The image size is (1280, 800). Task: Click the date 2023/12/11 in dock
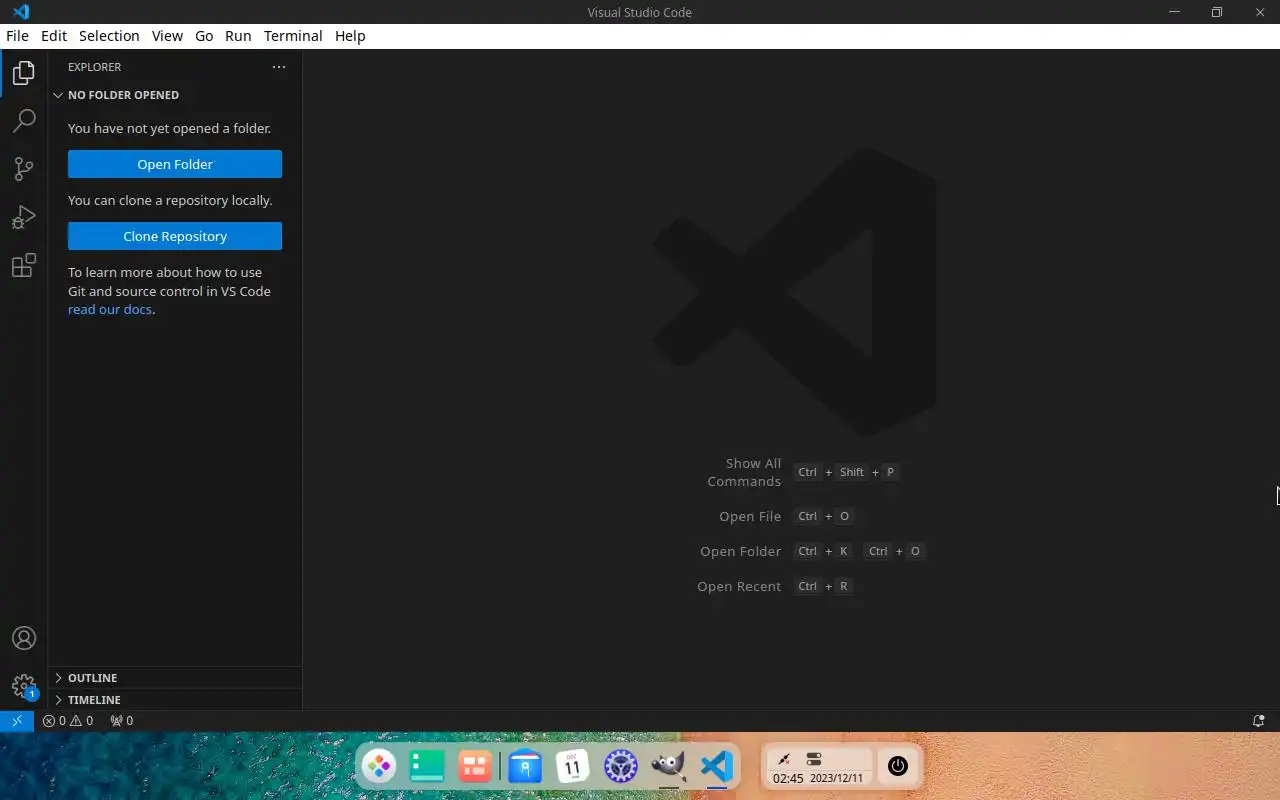(x=836, y=778)
